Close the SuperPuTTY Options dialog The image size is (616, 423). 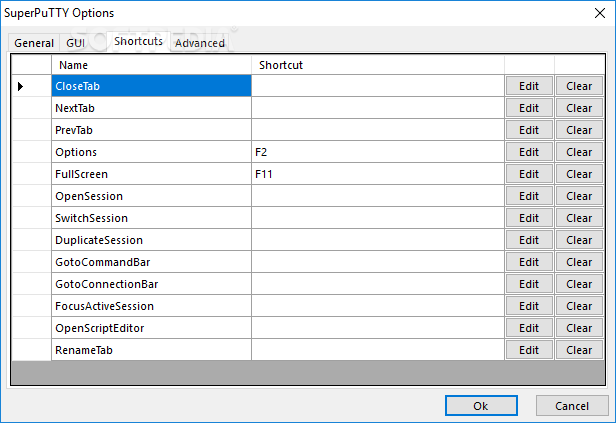tap(600, 13)
